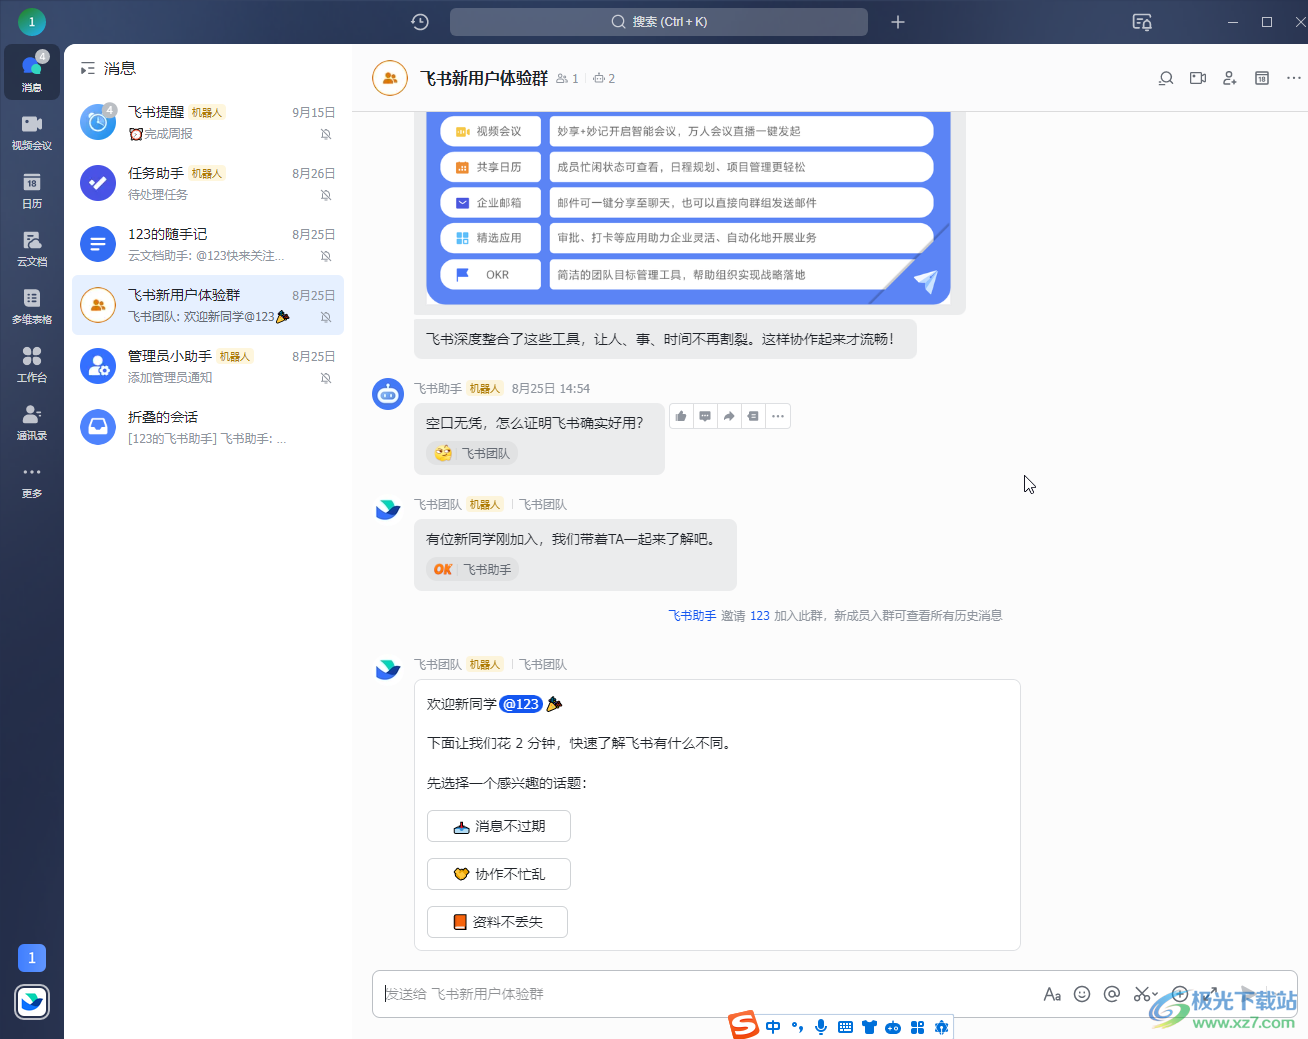This screenshot has height=1039, width=1308.
Task: Click the Sogou input method S icon
Action: (x=743, y=1026)
